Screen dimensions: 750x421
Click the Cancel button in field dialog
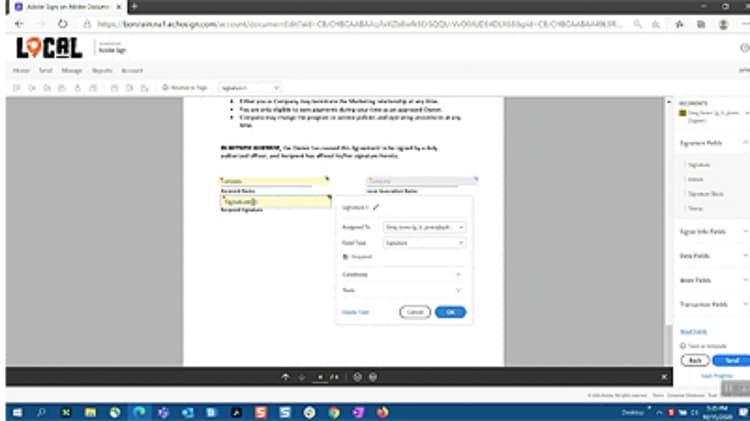click(415, 312)
